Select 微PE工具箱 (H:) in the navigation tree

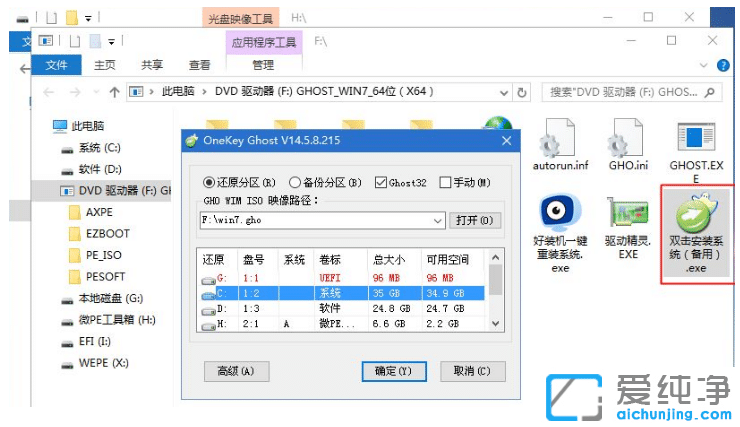(x=117, y=320)
